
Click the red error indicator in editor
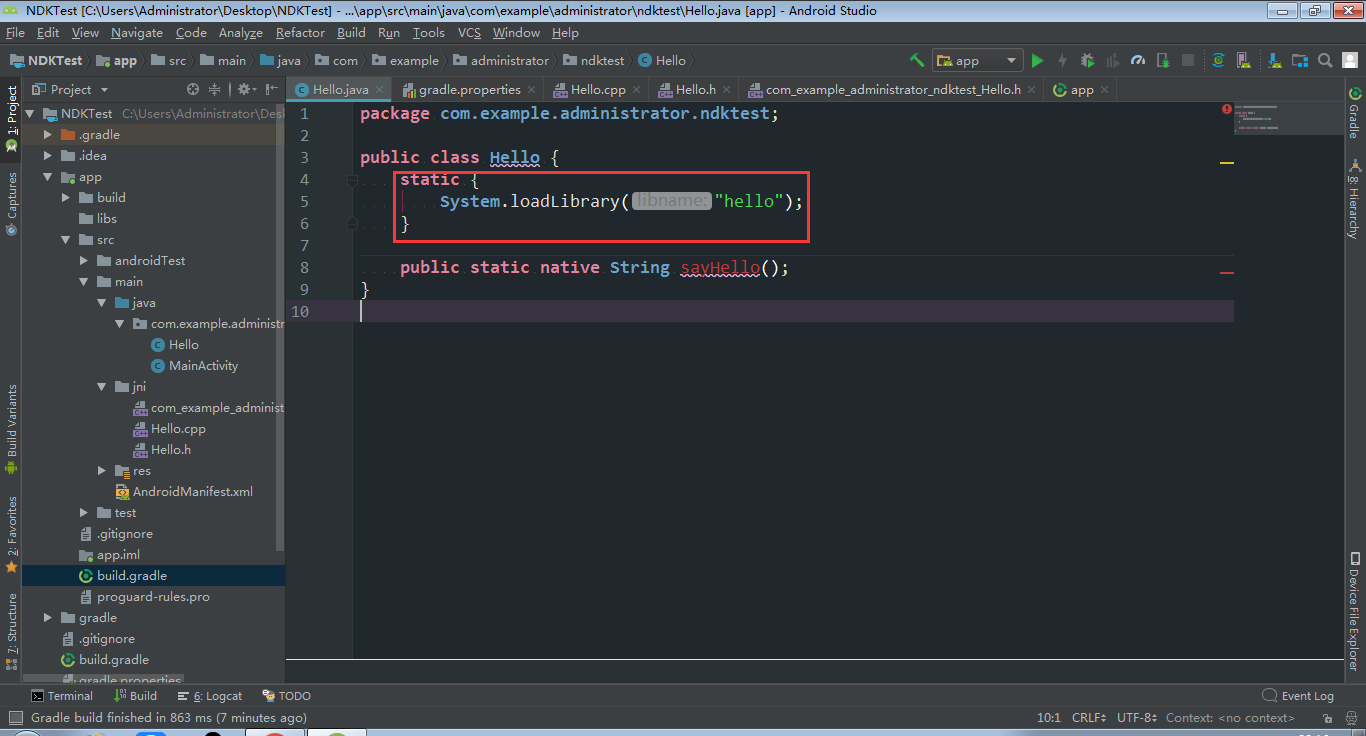tap(1227, 108)
